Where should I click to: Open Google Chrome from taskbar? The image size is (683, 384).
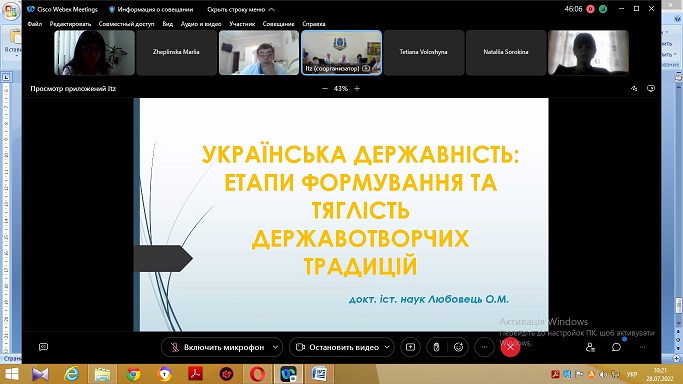pos(133,374)
